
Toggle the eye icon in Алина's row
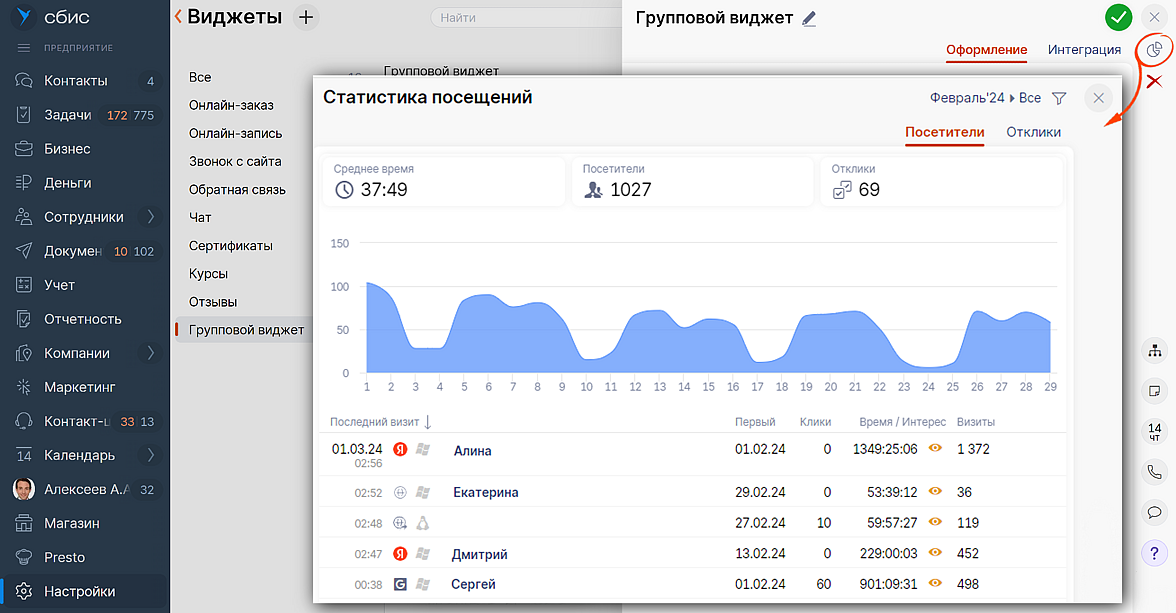pos(936,449)
